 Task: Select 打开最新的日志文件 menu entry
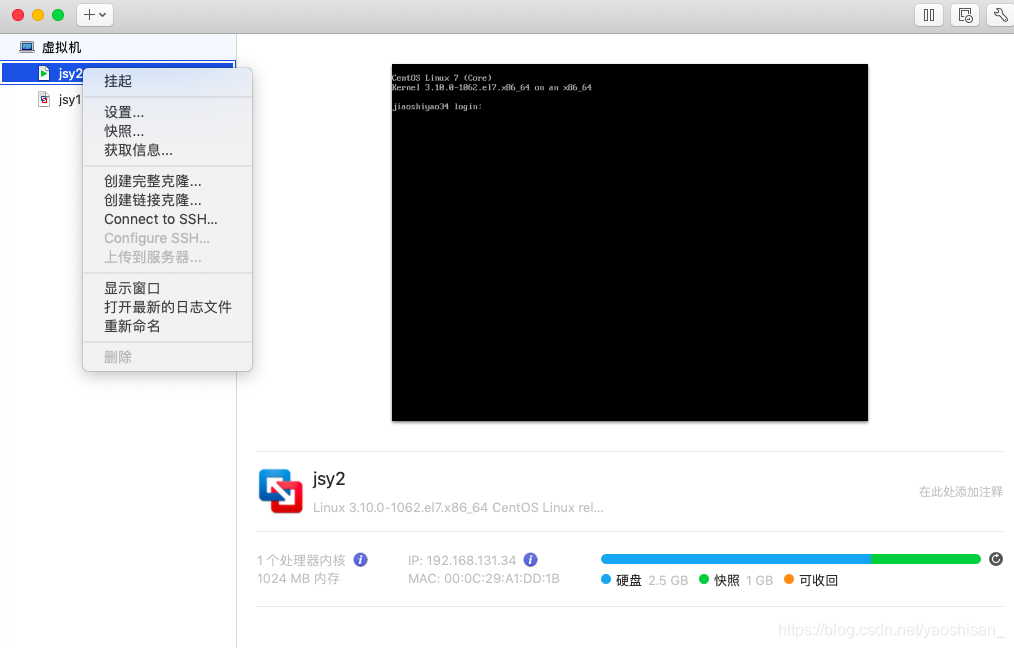point(167,307)
